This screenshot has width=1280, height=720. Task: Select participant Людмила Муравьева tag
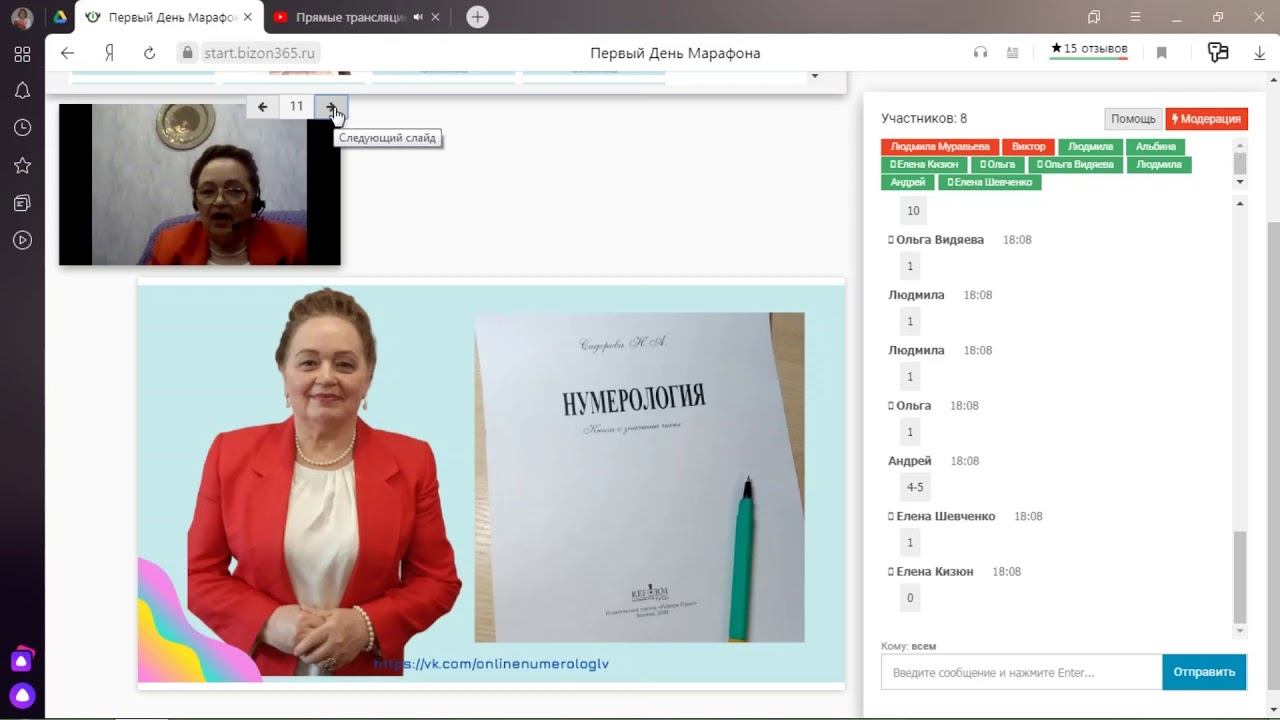(x=939, y=147)
